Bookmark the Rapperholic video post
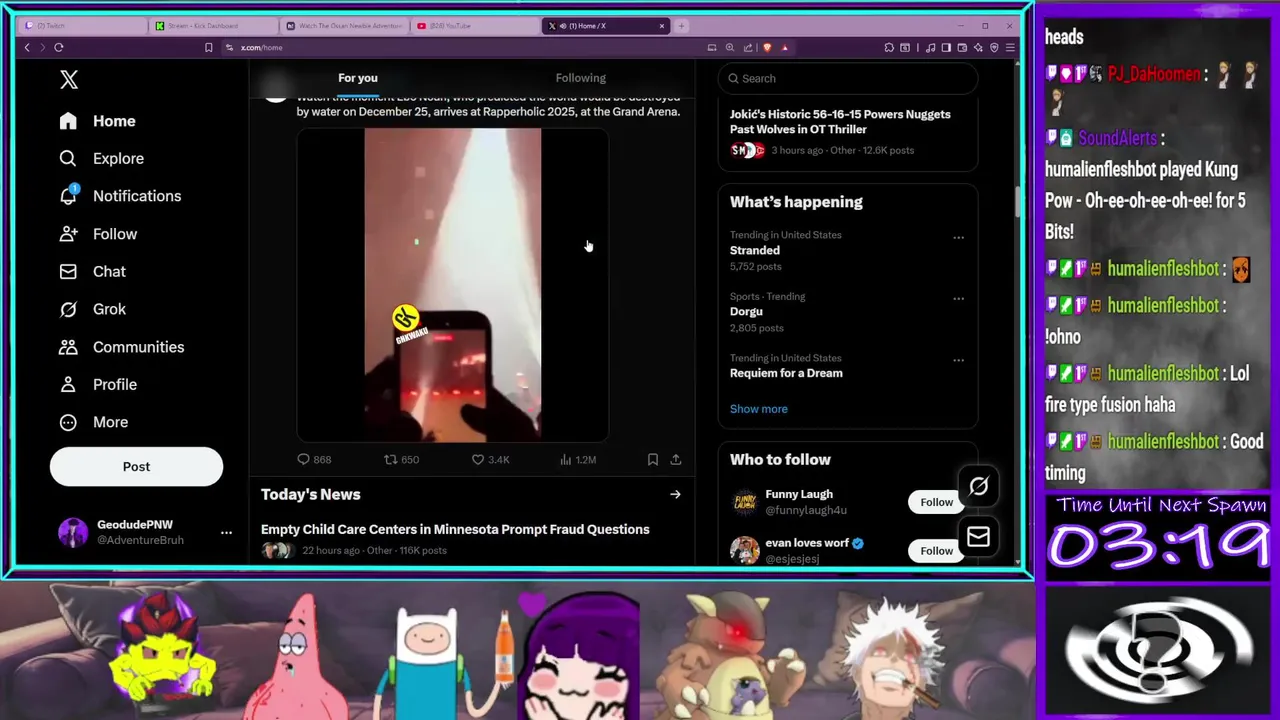 pos(653,460)
